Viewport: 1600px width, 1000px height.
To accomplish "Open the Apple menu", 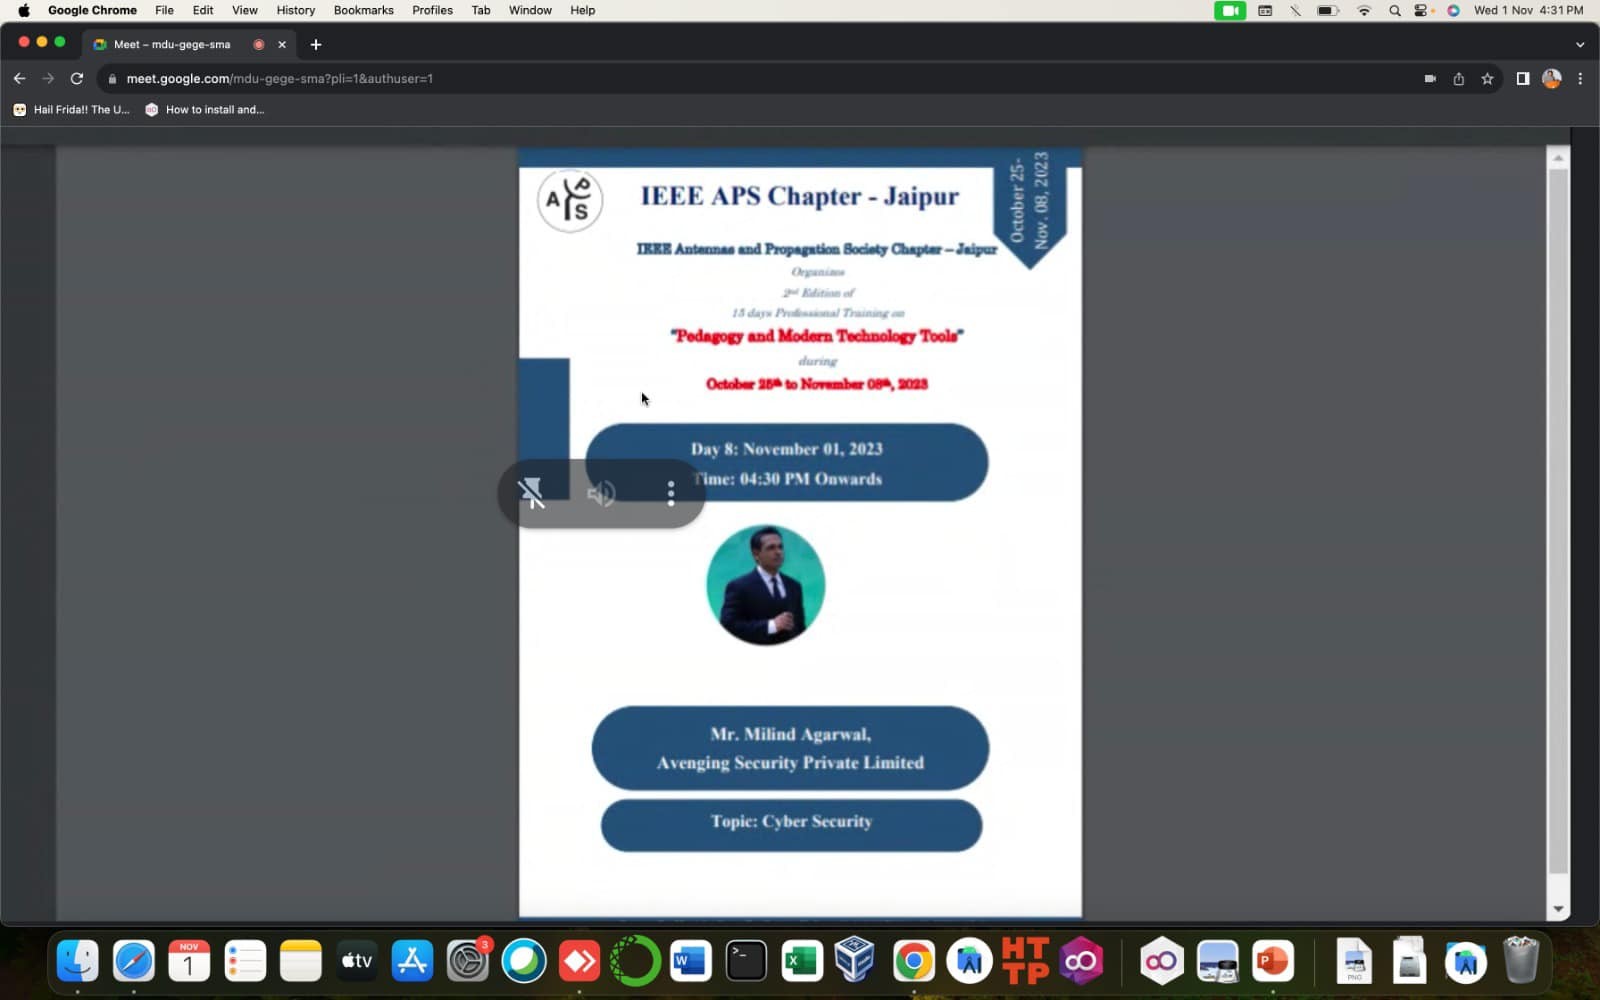I will point(24,10).
